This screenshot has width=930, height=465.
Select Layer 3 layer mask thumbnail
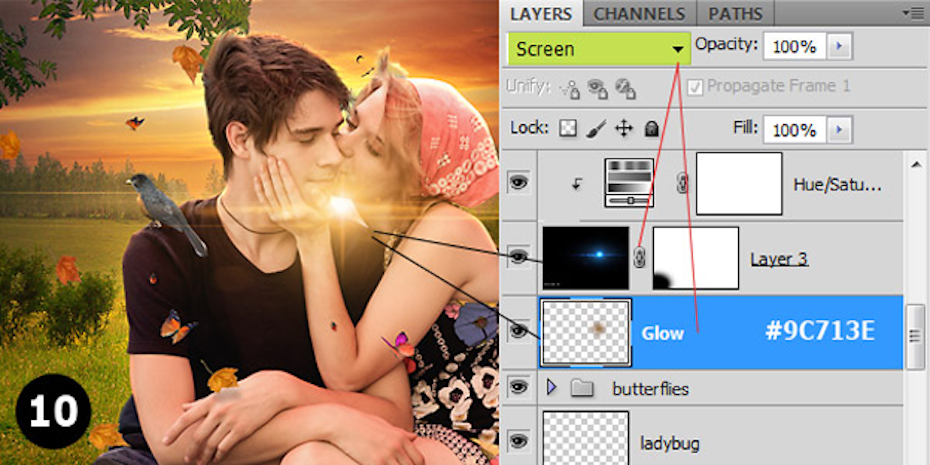(696, 258)
